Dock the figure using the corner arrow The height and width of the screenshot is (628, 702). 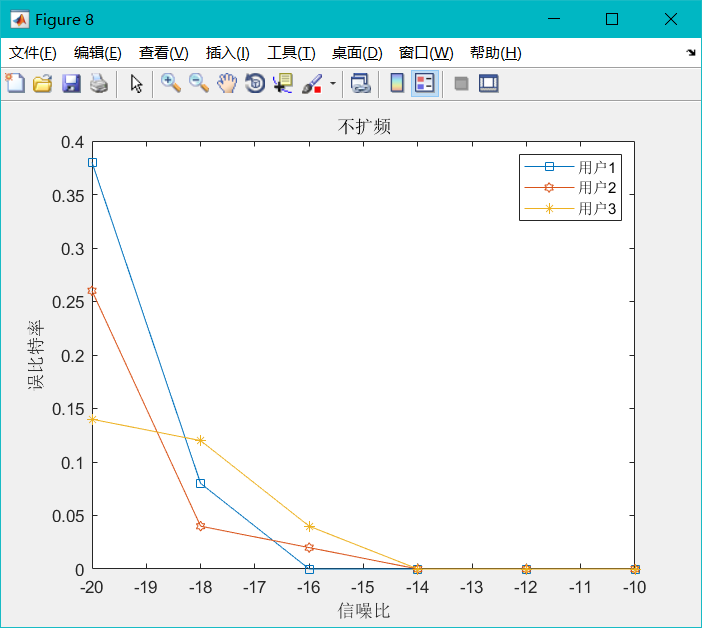click(x=691, y=53)
